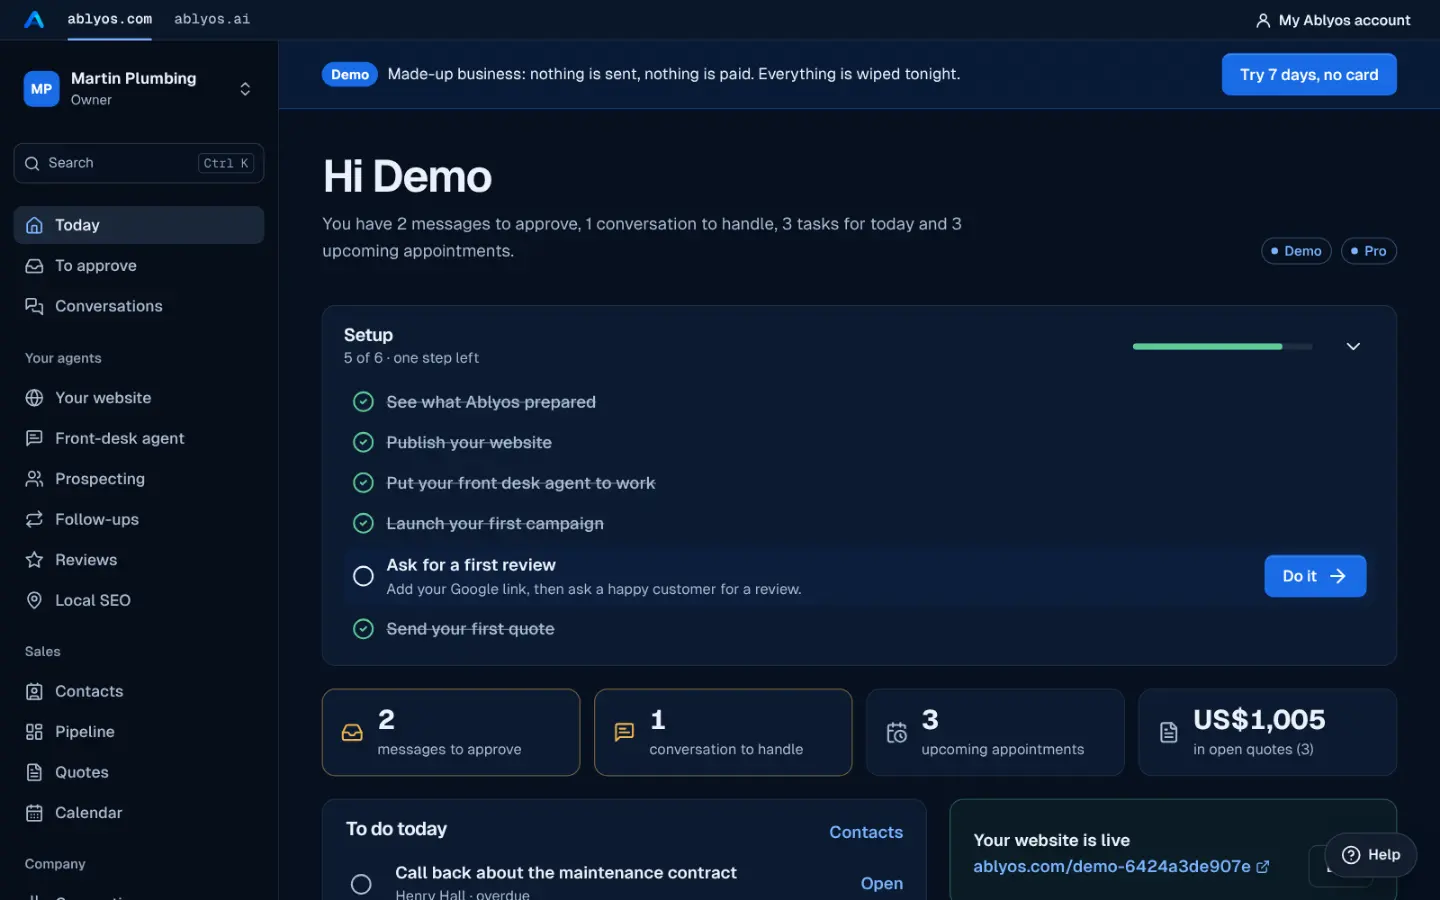Click the Reviews star icon

pos(34,560)
